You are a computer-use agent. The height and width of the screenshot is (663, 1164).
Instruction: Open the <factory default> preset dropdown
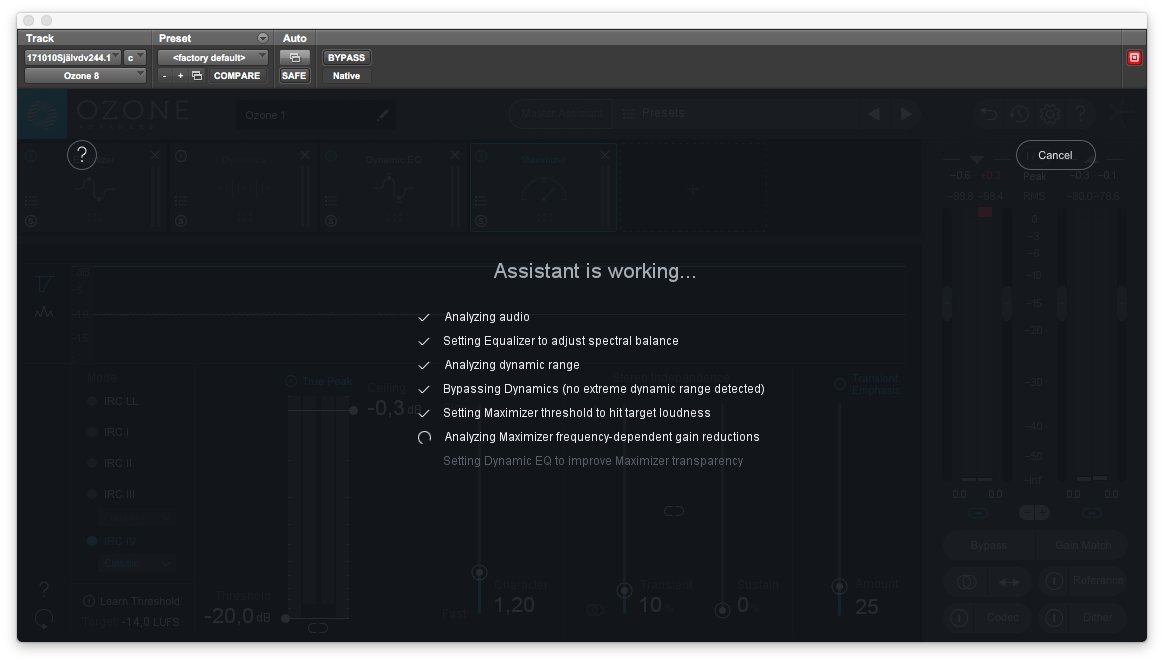pyautogui.click(x=212, y=57)
